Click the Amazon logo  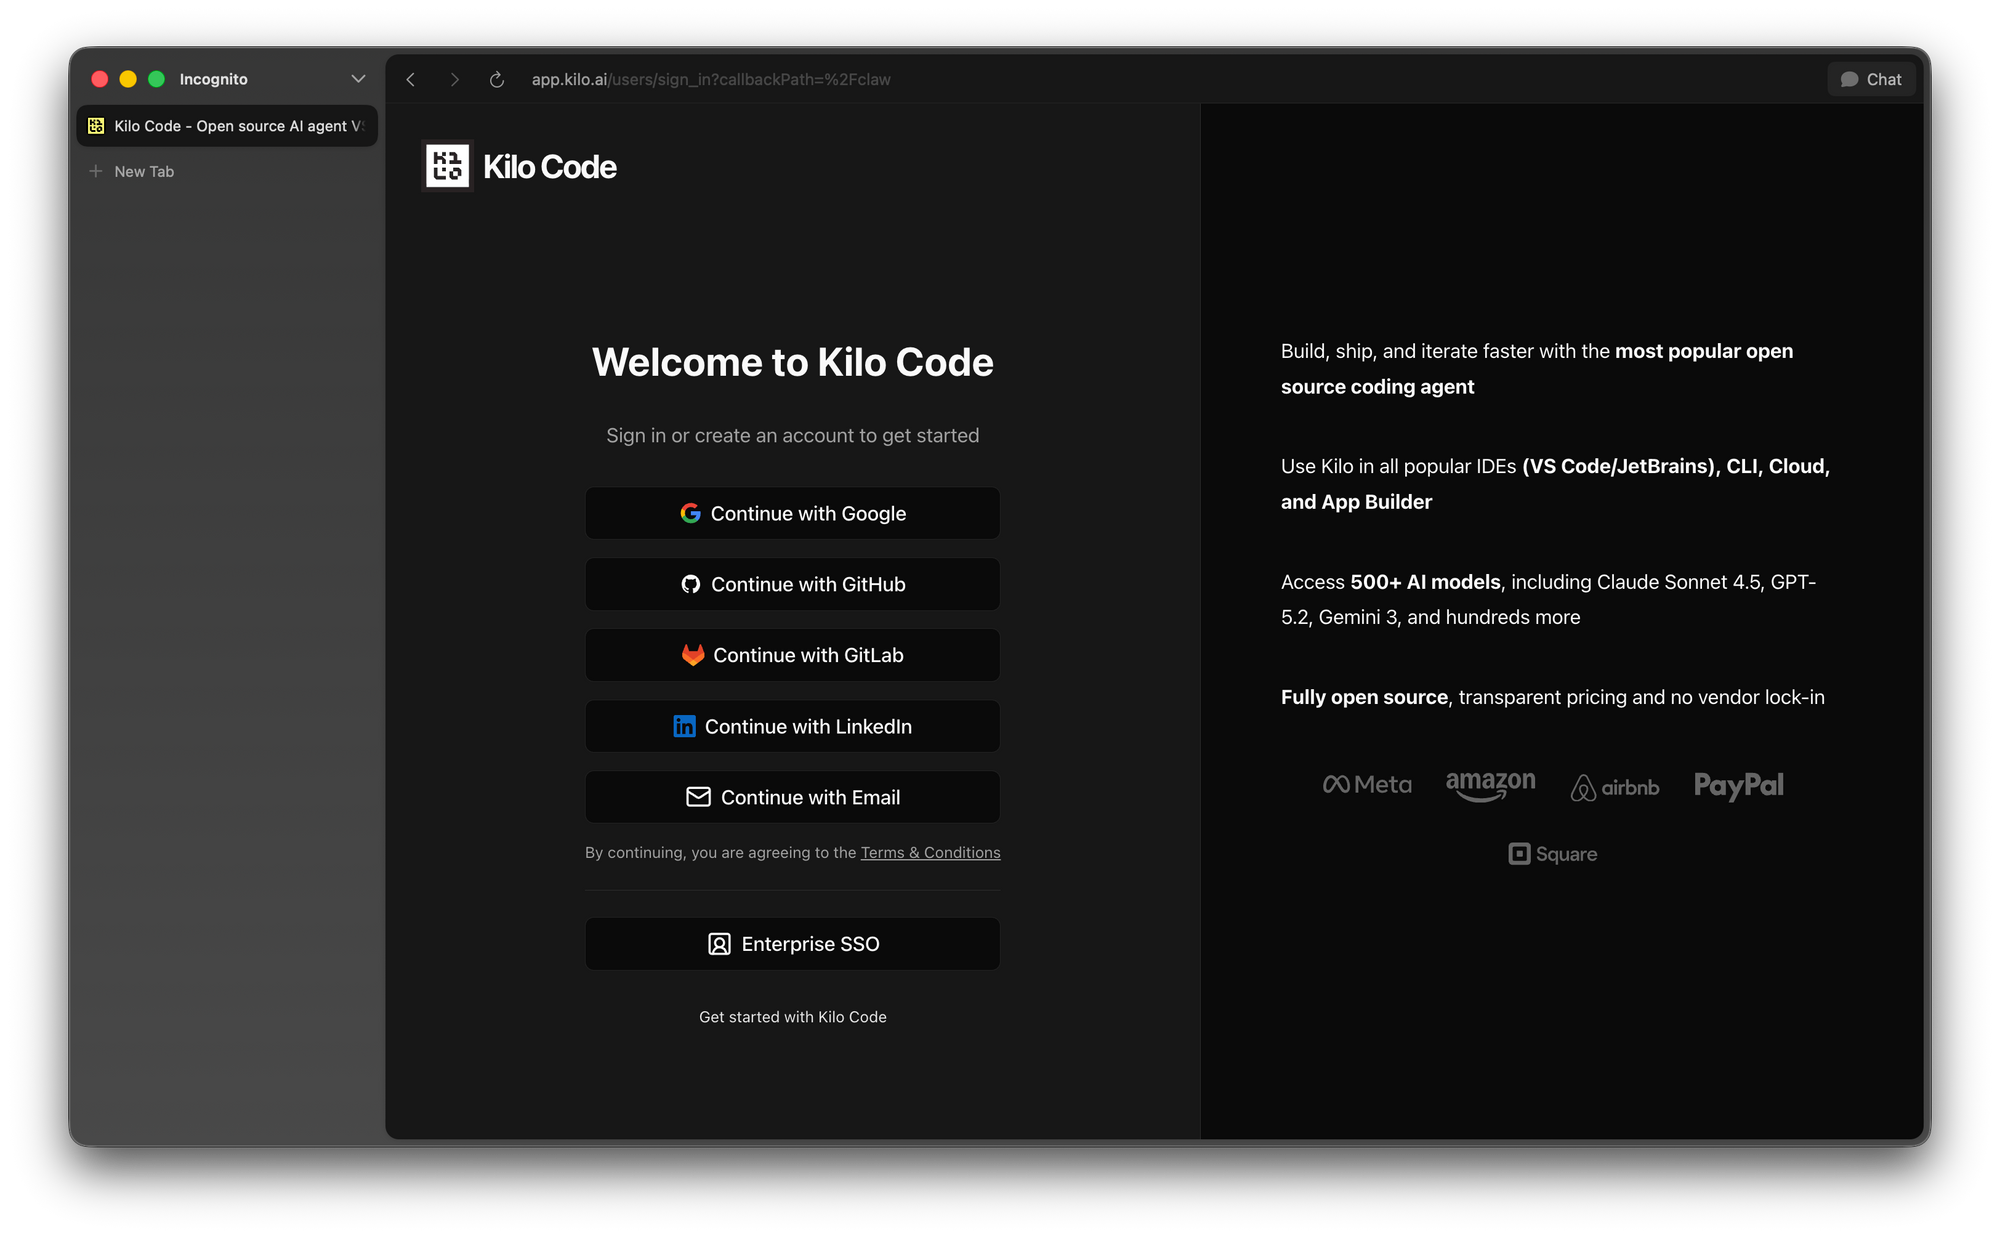click(1490, 785)
